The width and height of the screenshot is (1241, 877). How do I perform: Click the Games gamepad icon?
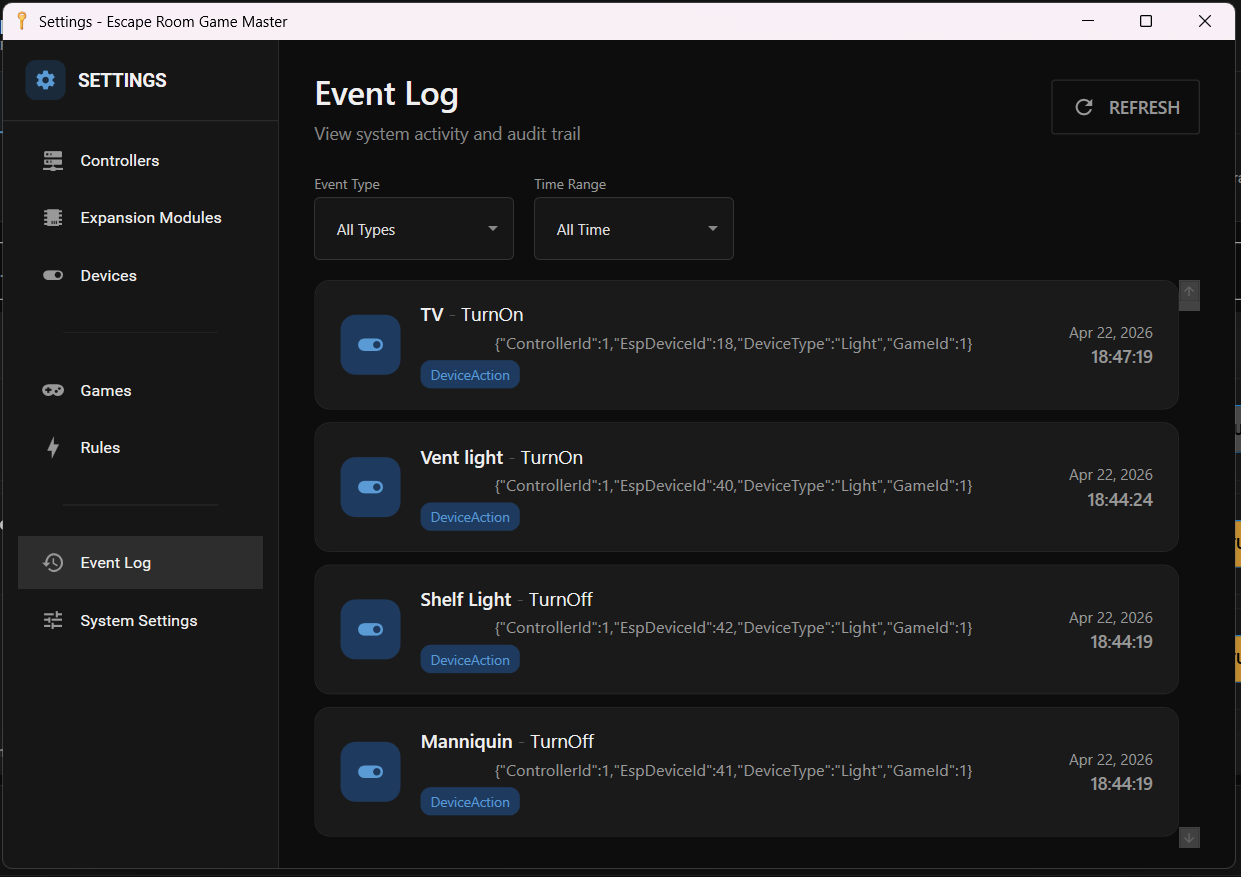click(53, 391)
